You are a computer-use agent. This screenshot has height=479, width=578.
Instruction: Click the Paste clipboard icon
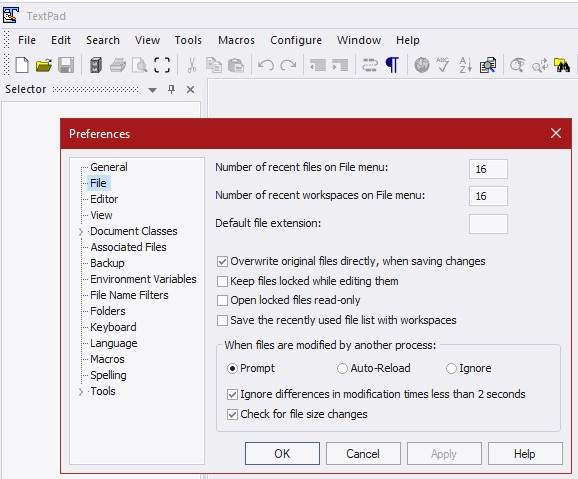coord(236,65)
